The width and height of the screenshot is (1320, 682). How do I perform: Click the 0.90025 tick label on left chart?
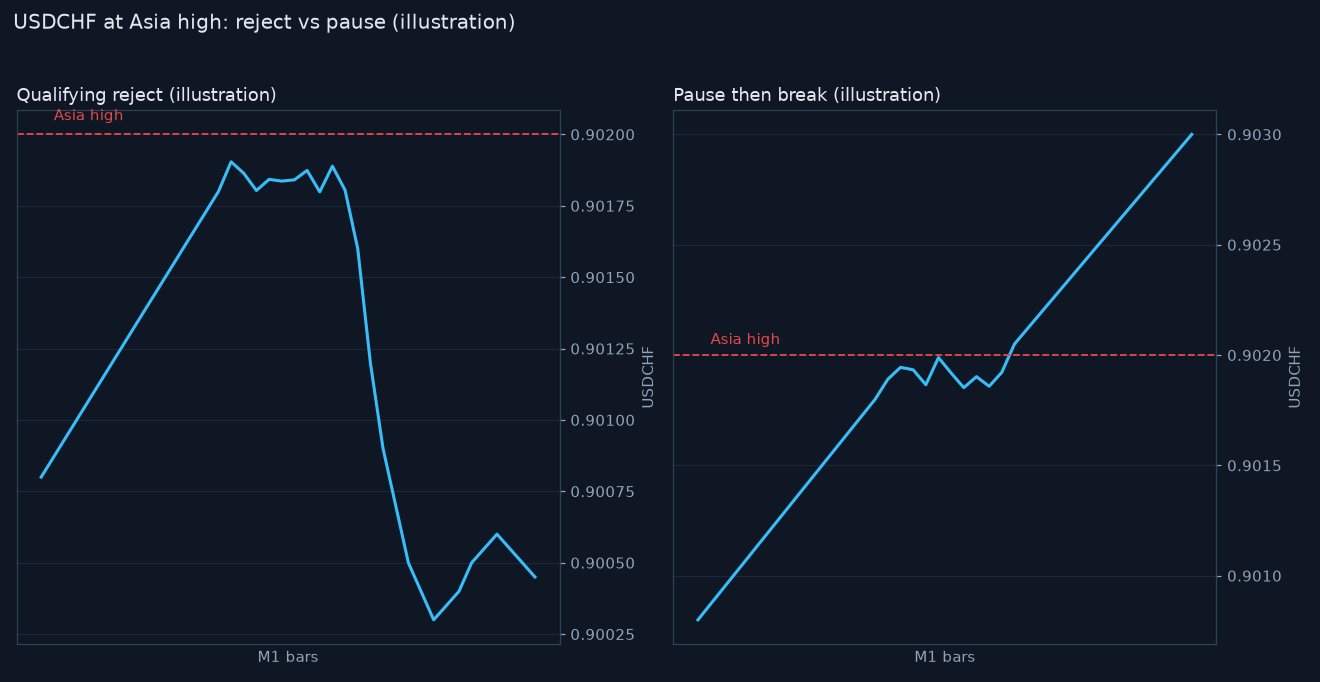(x=603, y=635)
